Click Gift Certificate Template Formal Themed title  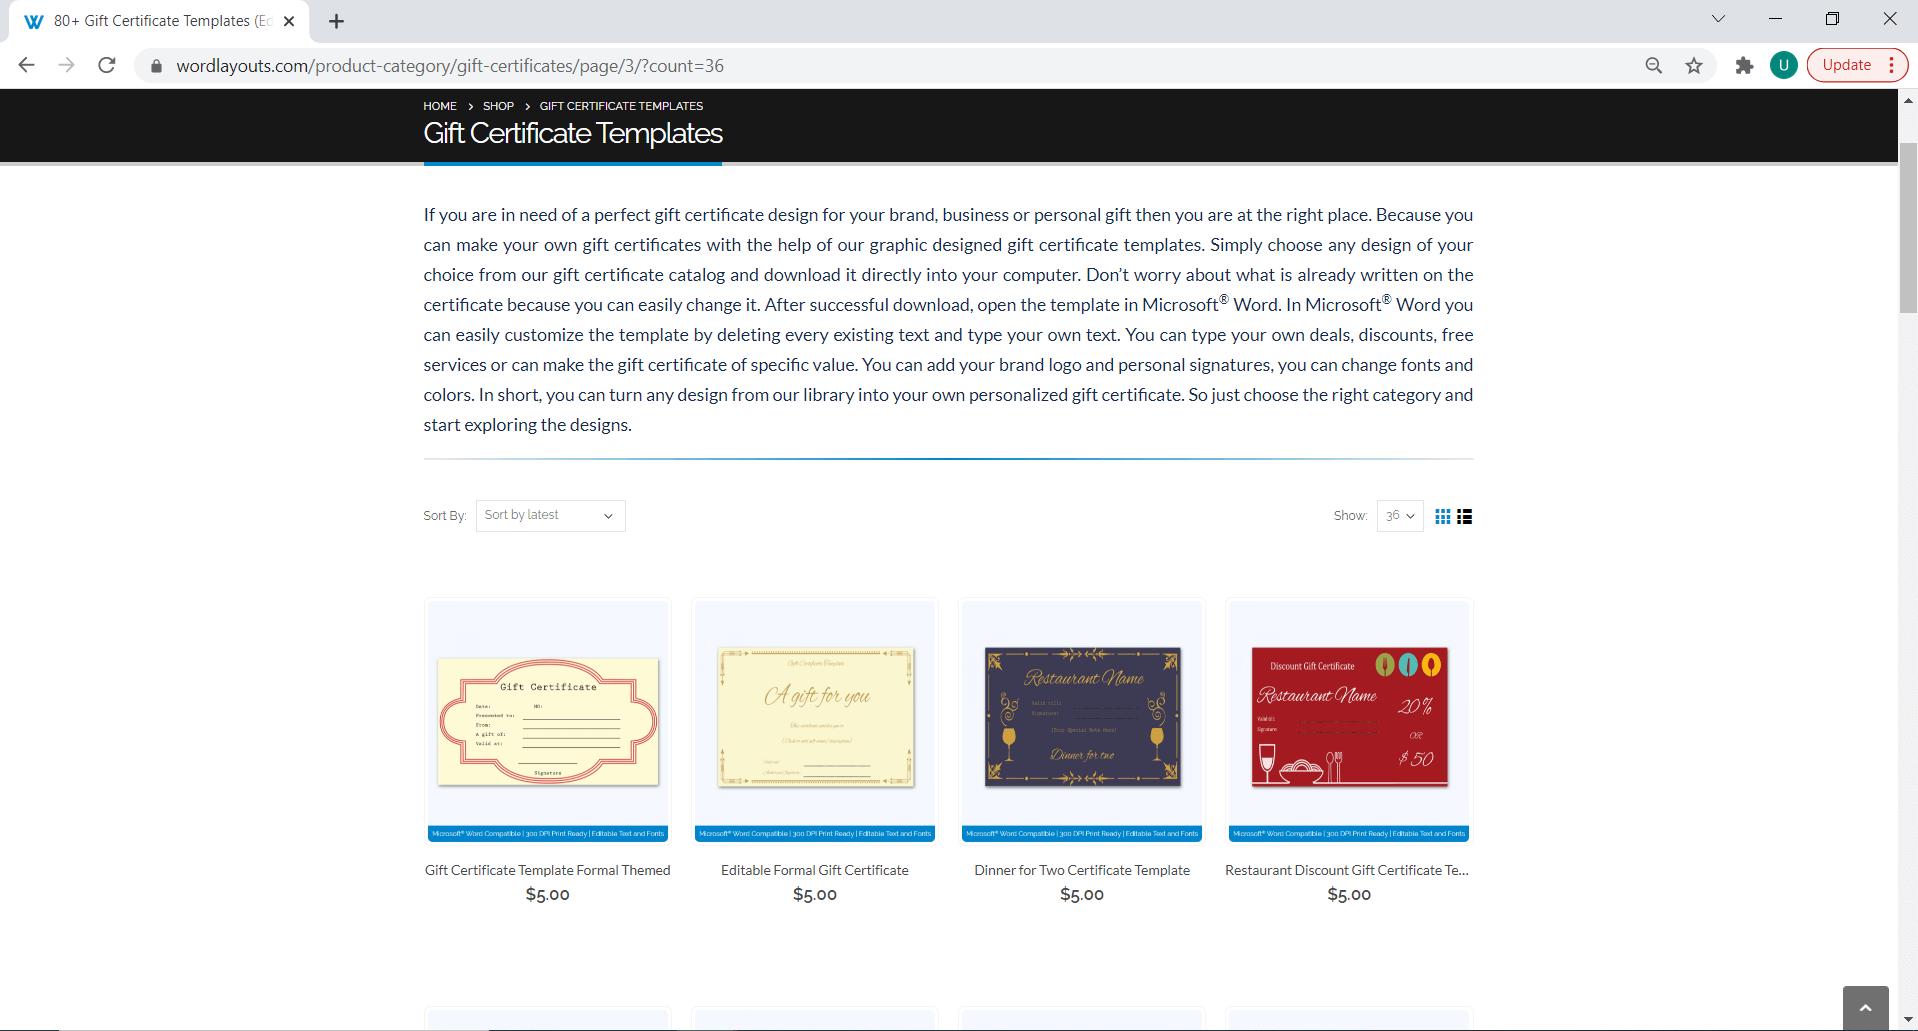coord(548,870)
